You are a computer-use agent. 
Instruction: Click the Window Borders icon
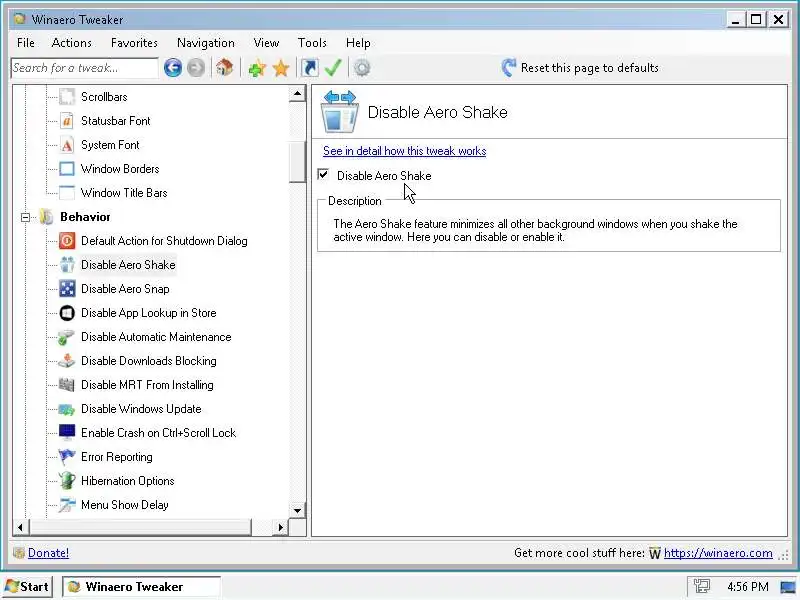pyautogui.click(x=67, y=169)
